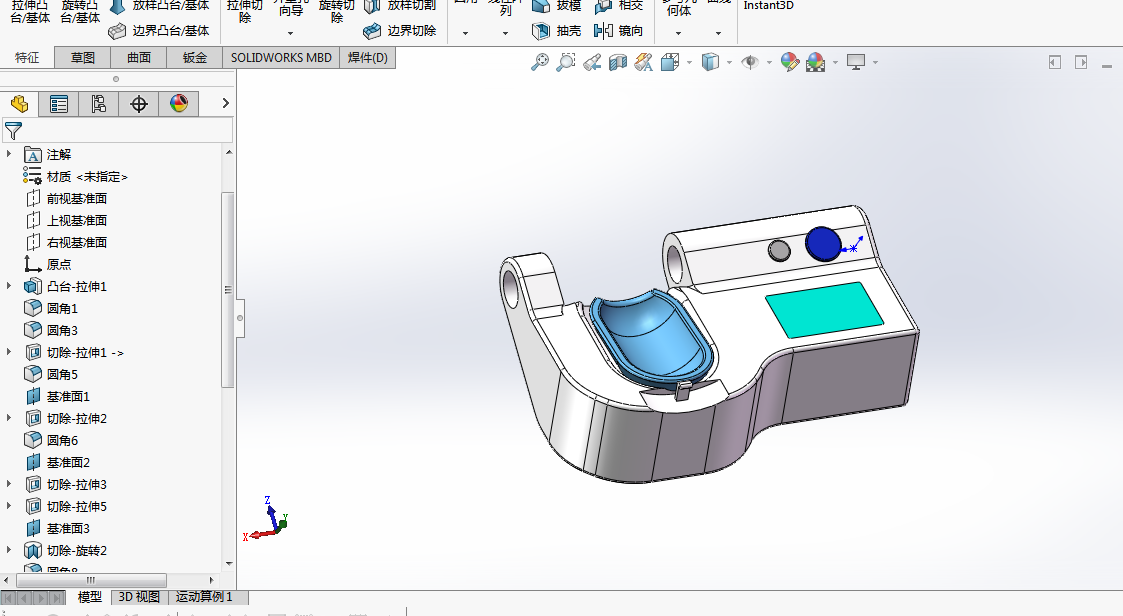Open the DisplayManager color wheel tab

pos(179,104)
